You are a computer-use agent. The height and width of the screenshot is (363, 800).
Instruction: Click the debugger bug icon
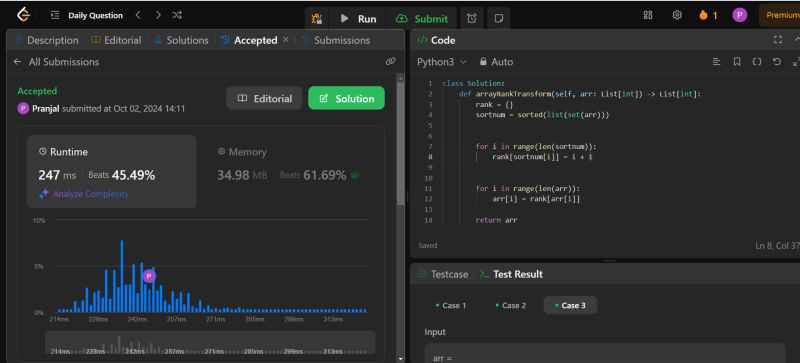coord(317,19)
